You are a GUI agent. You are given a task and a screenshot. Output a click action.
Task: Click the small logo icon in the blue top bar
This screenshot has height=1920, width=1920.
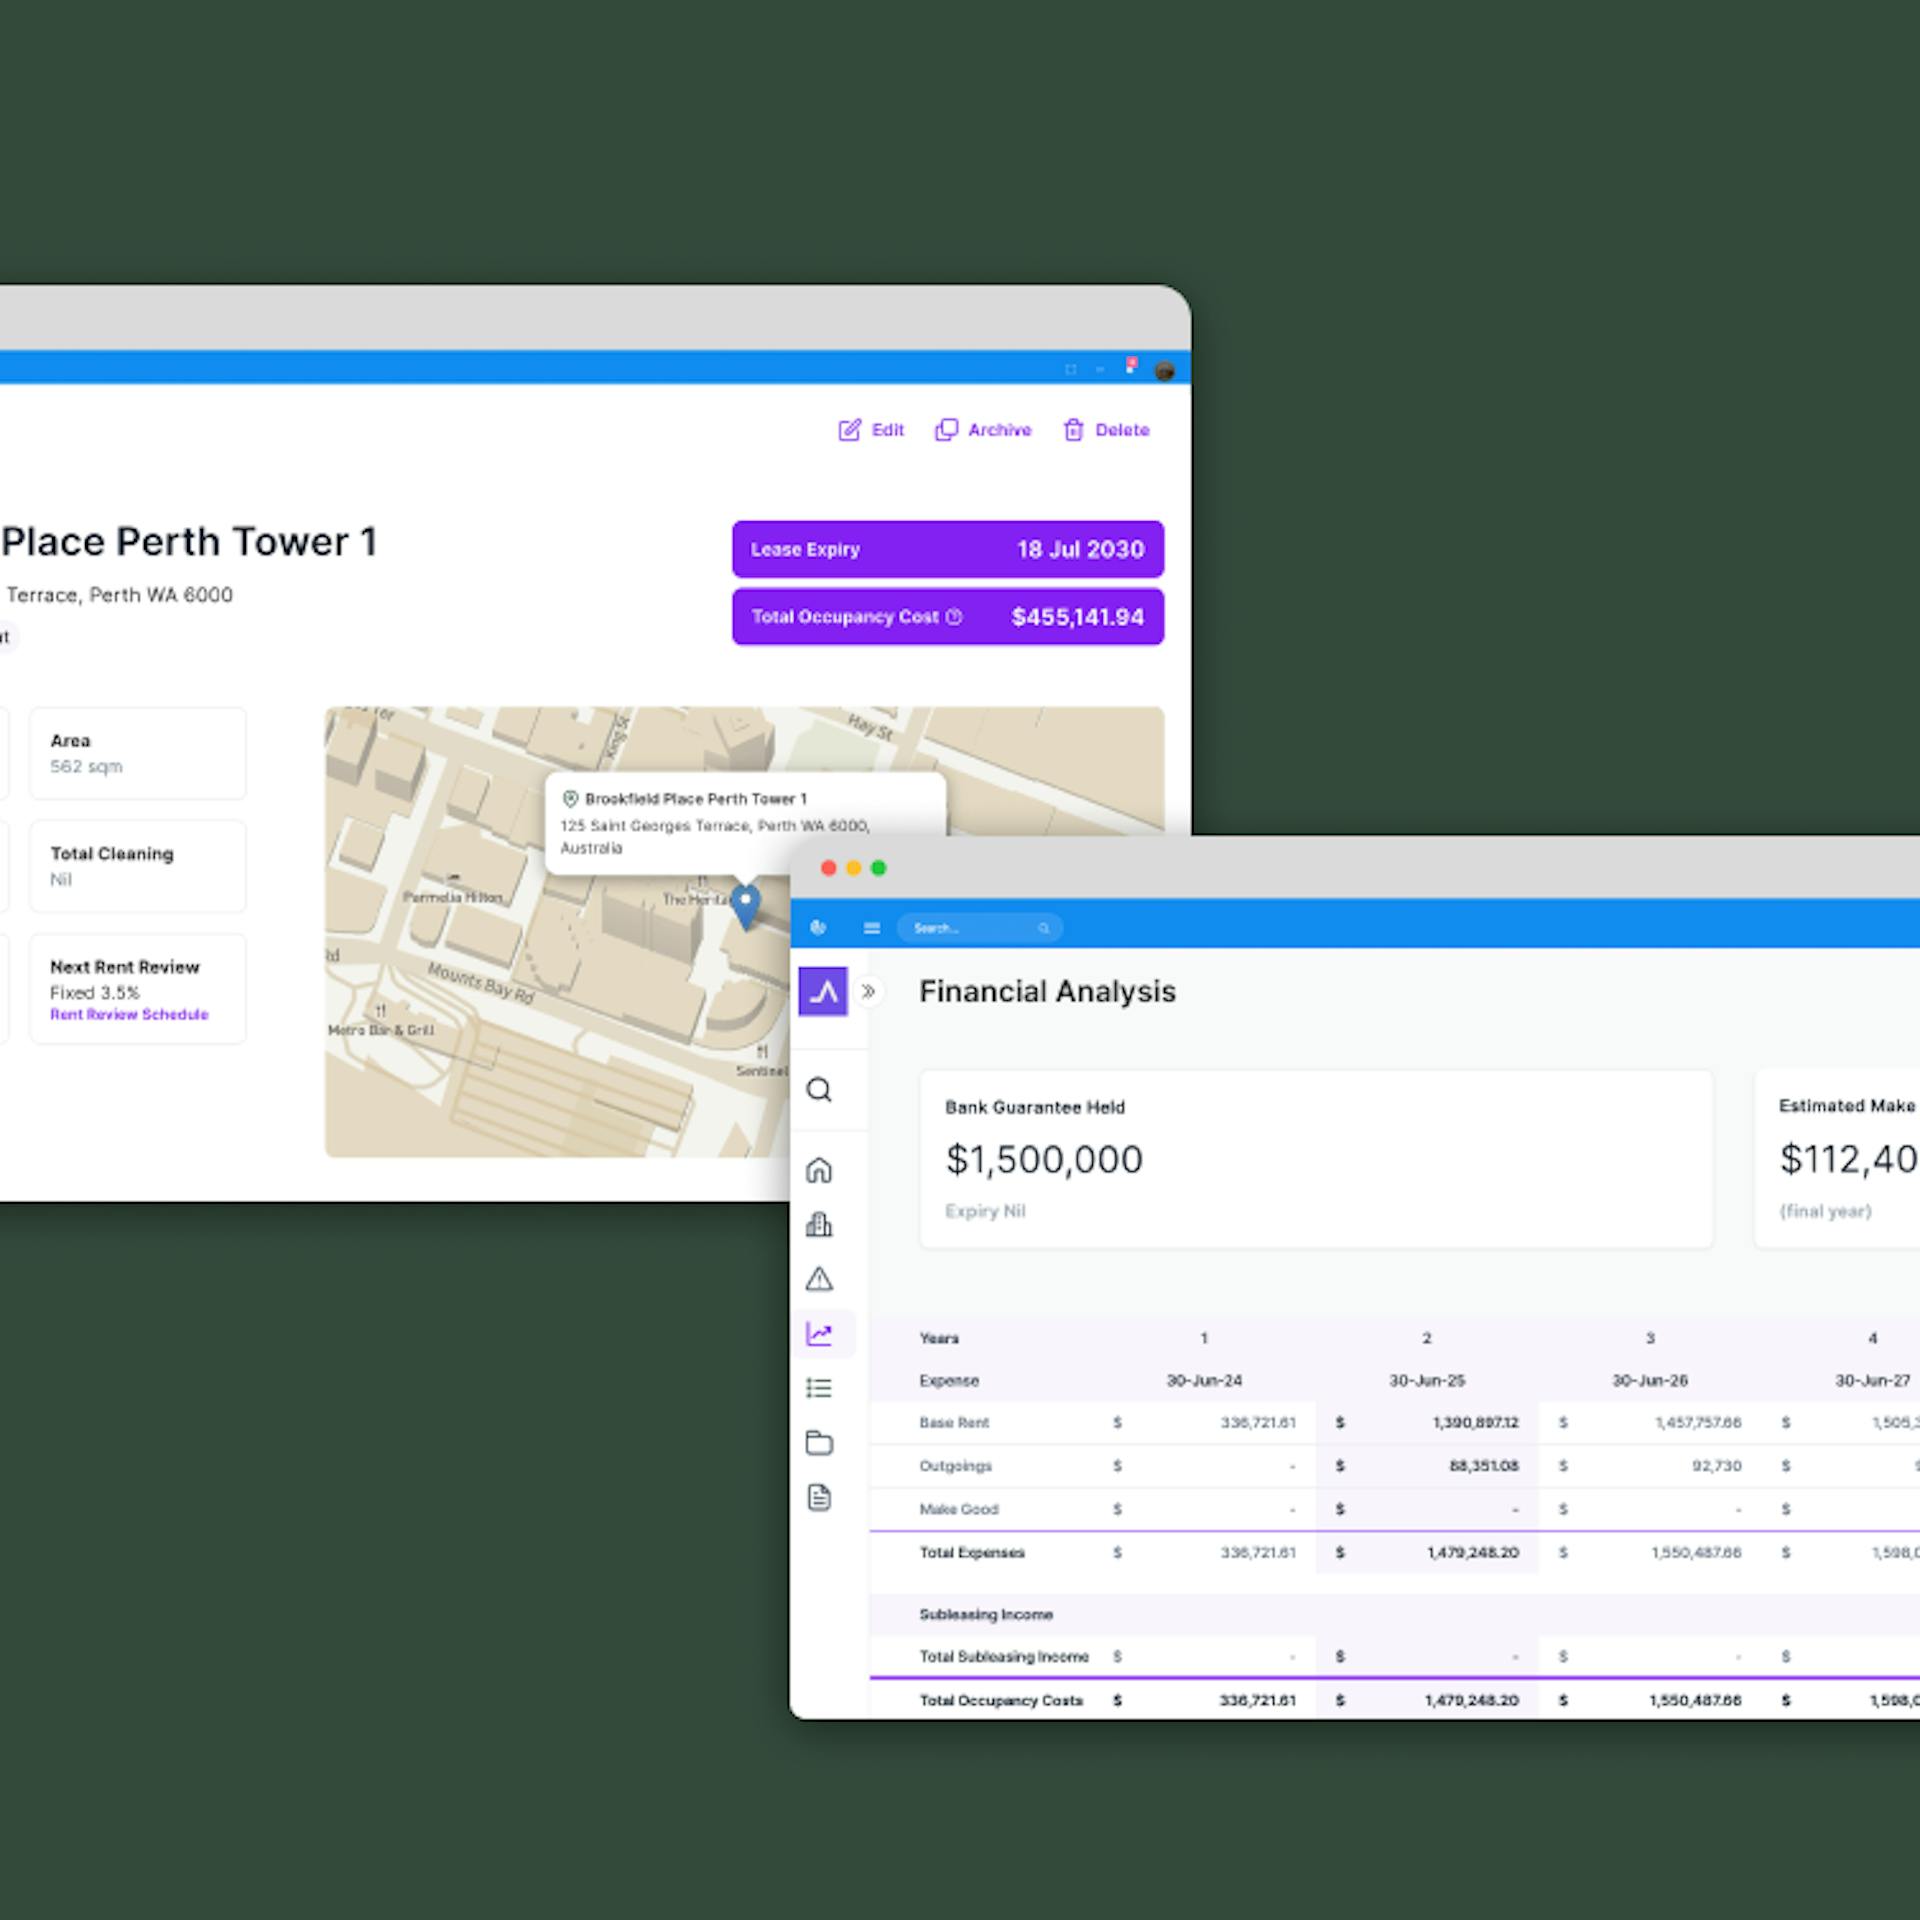[x=818, y=928]
